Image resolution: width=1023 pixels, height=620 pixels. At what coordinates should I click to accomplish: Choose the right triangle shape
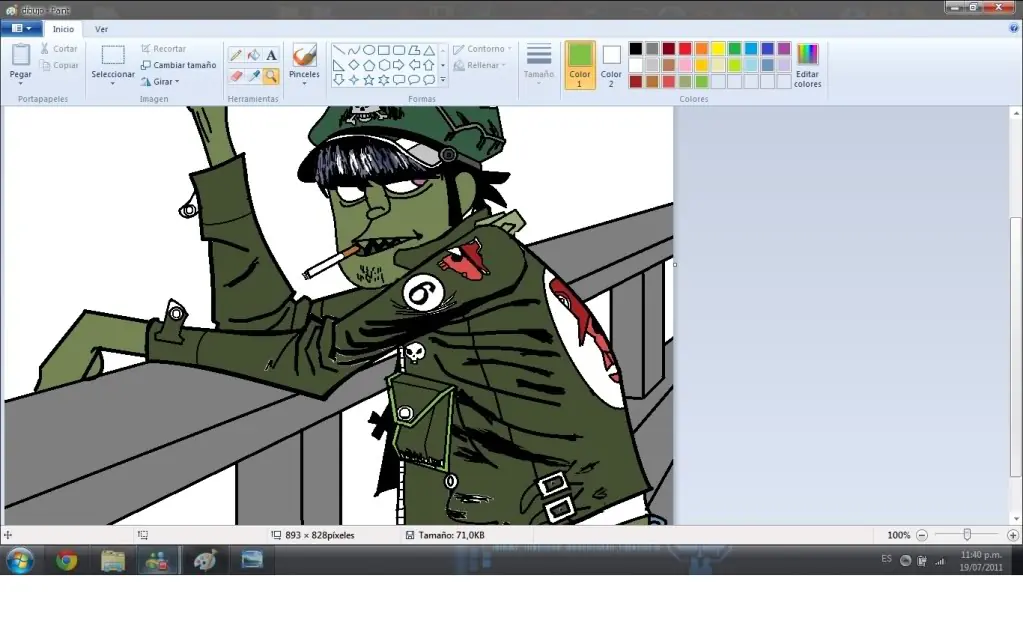tap(339, 65)
